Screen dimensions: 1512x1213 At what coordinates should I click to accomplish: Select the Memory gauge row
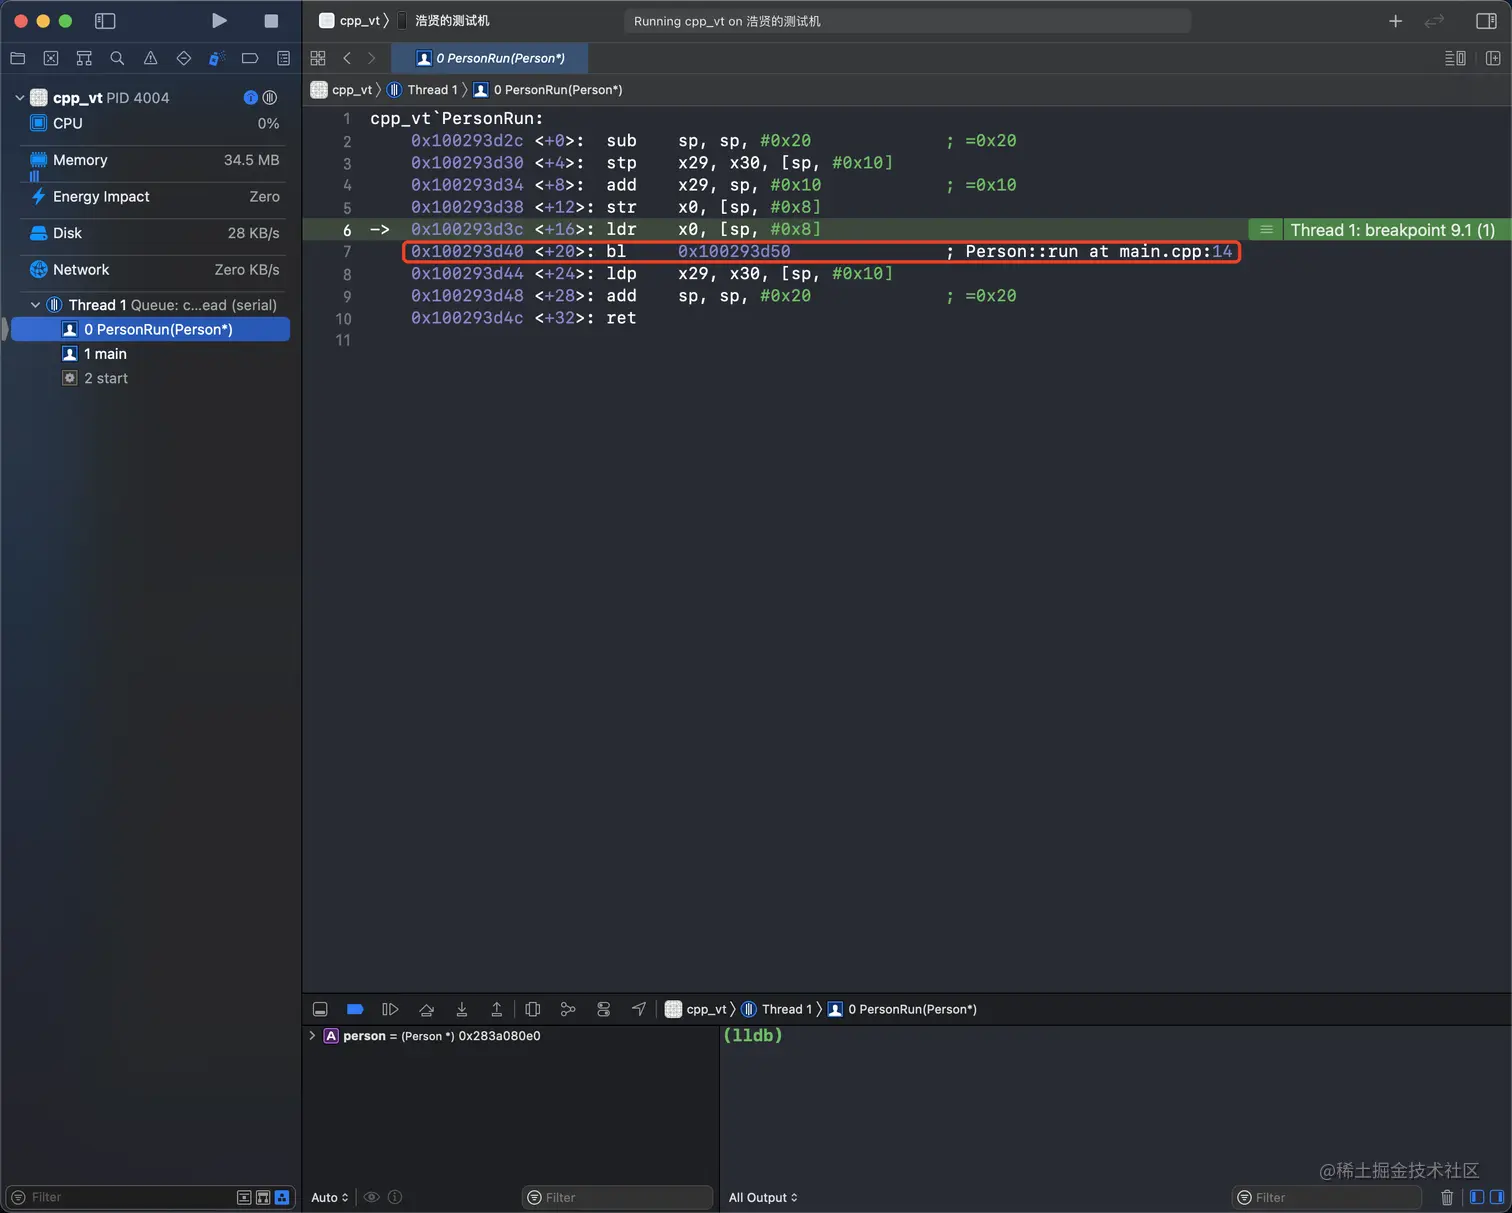tap(152, 160)
